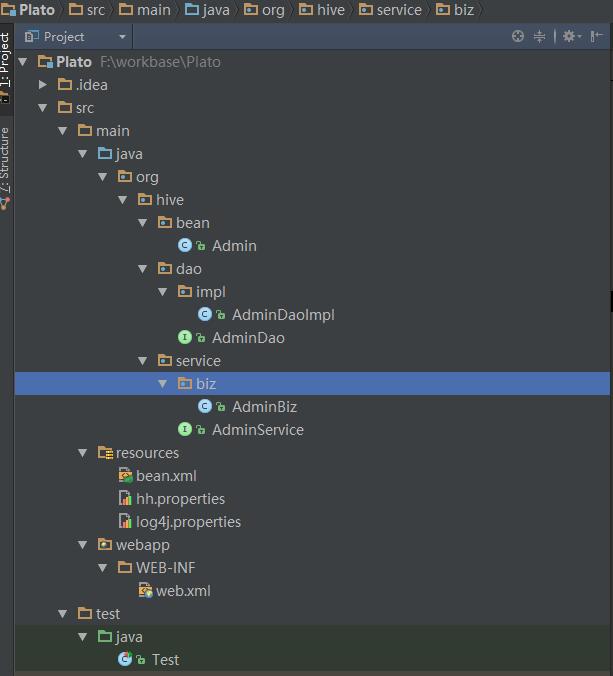The image size is (613, 676).
Task: Open the Project view dropdown arrow
Action: 122,37
